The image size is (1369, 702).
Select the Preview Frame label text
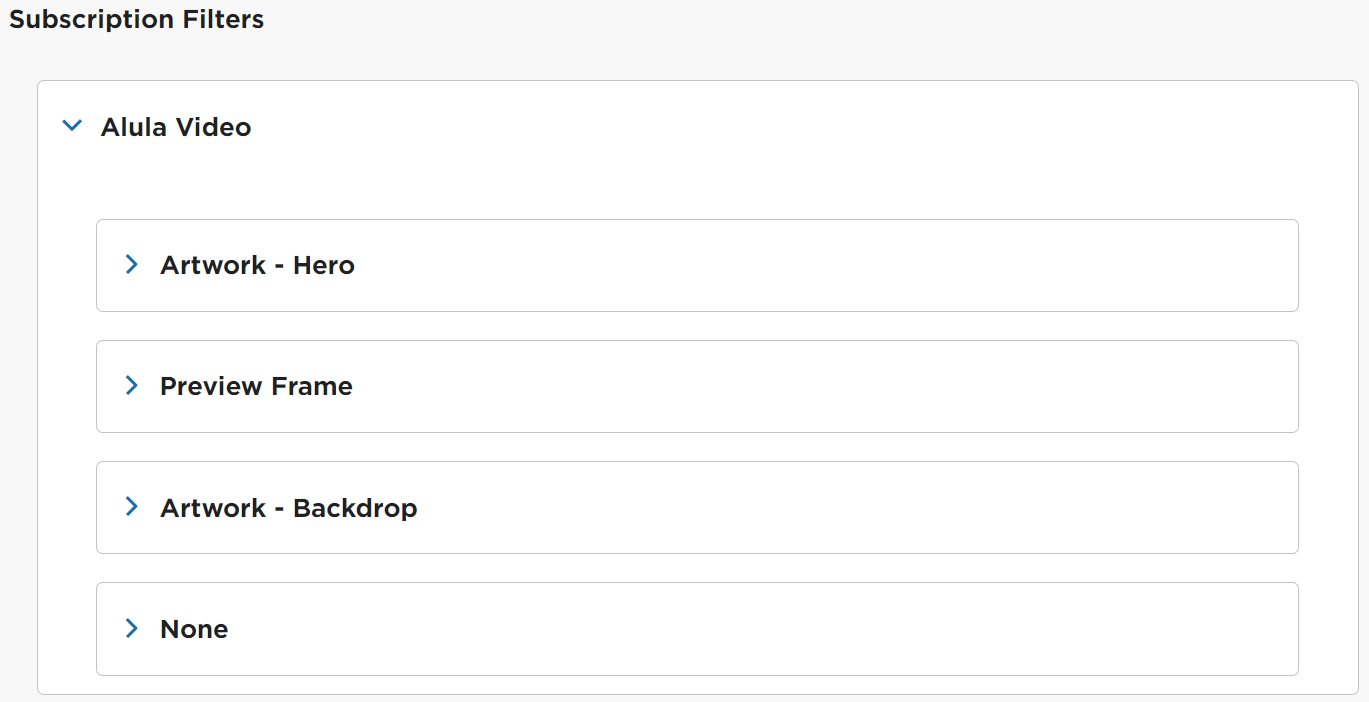[x=256, y=386]
